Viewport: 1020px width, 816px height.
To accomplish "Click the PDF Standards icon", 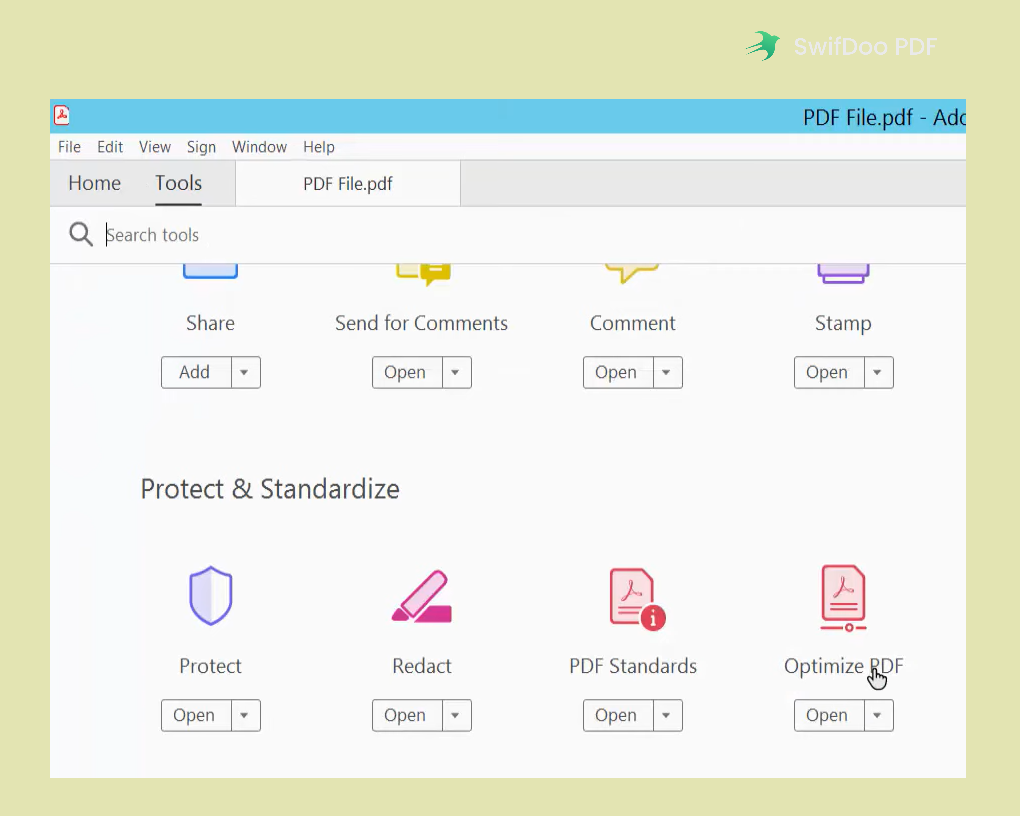I will (x=637, y=599).
